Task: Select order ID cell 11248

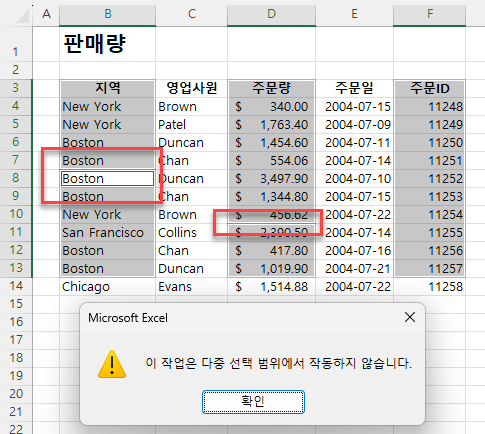Action: (430, 106)
